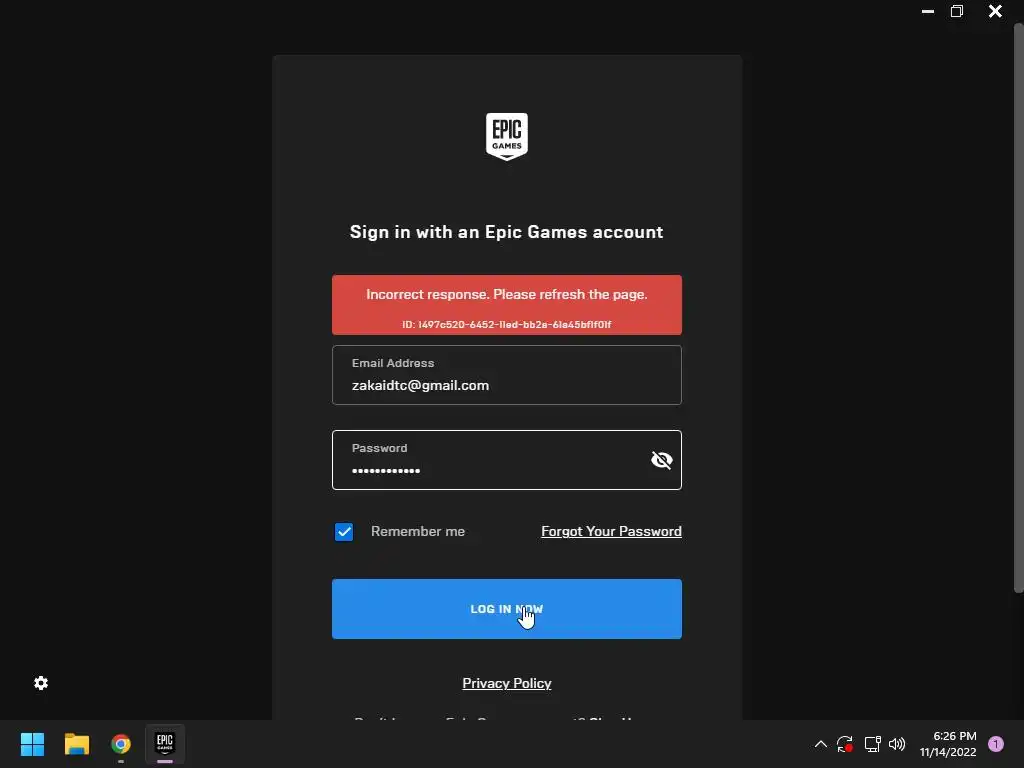This screenshot has width=1024, height=768.
Task: Restore down the launcher window
Action: pyautogui.click(x=957, y=11)
